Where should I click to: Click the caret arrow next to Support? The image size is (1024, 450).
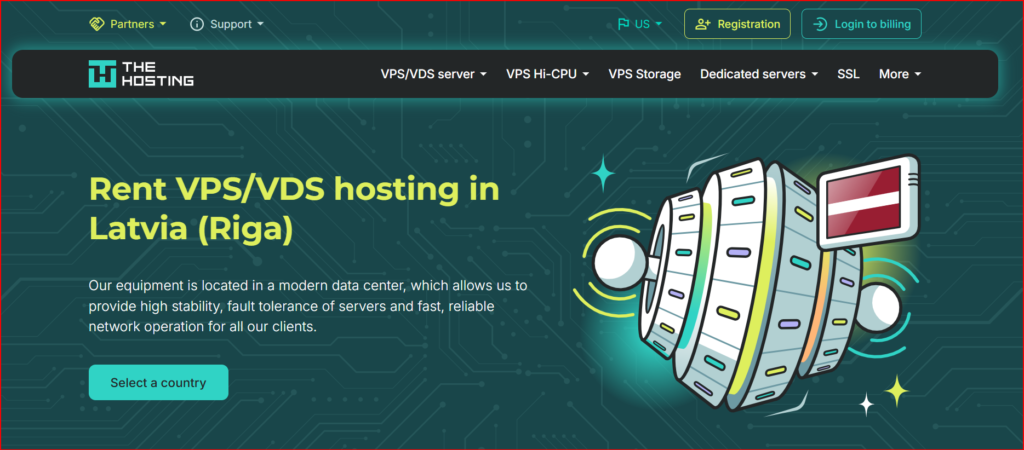[260, 24]
